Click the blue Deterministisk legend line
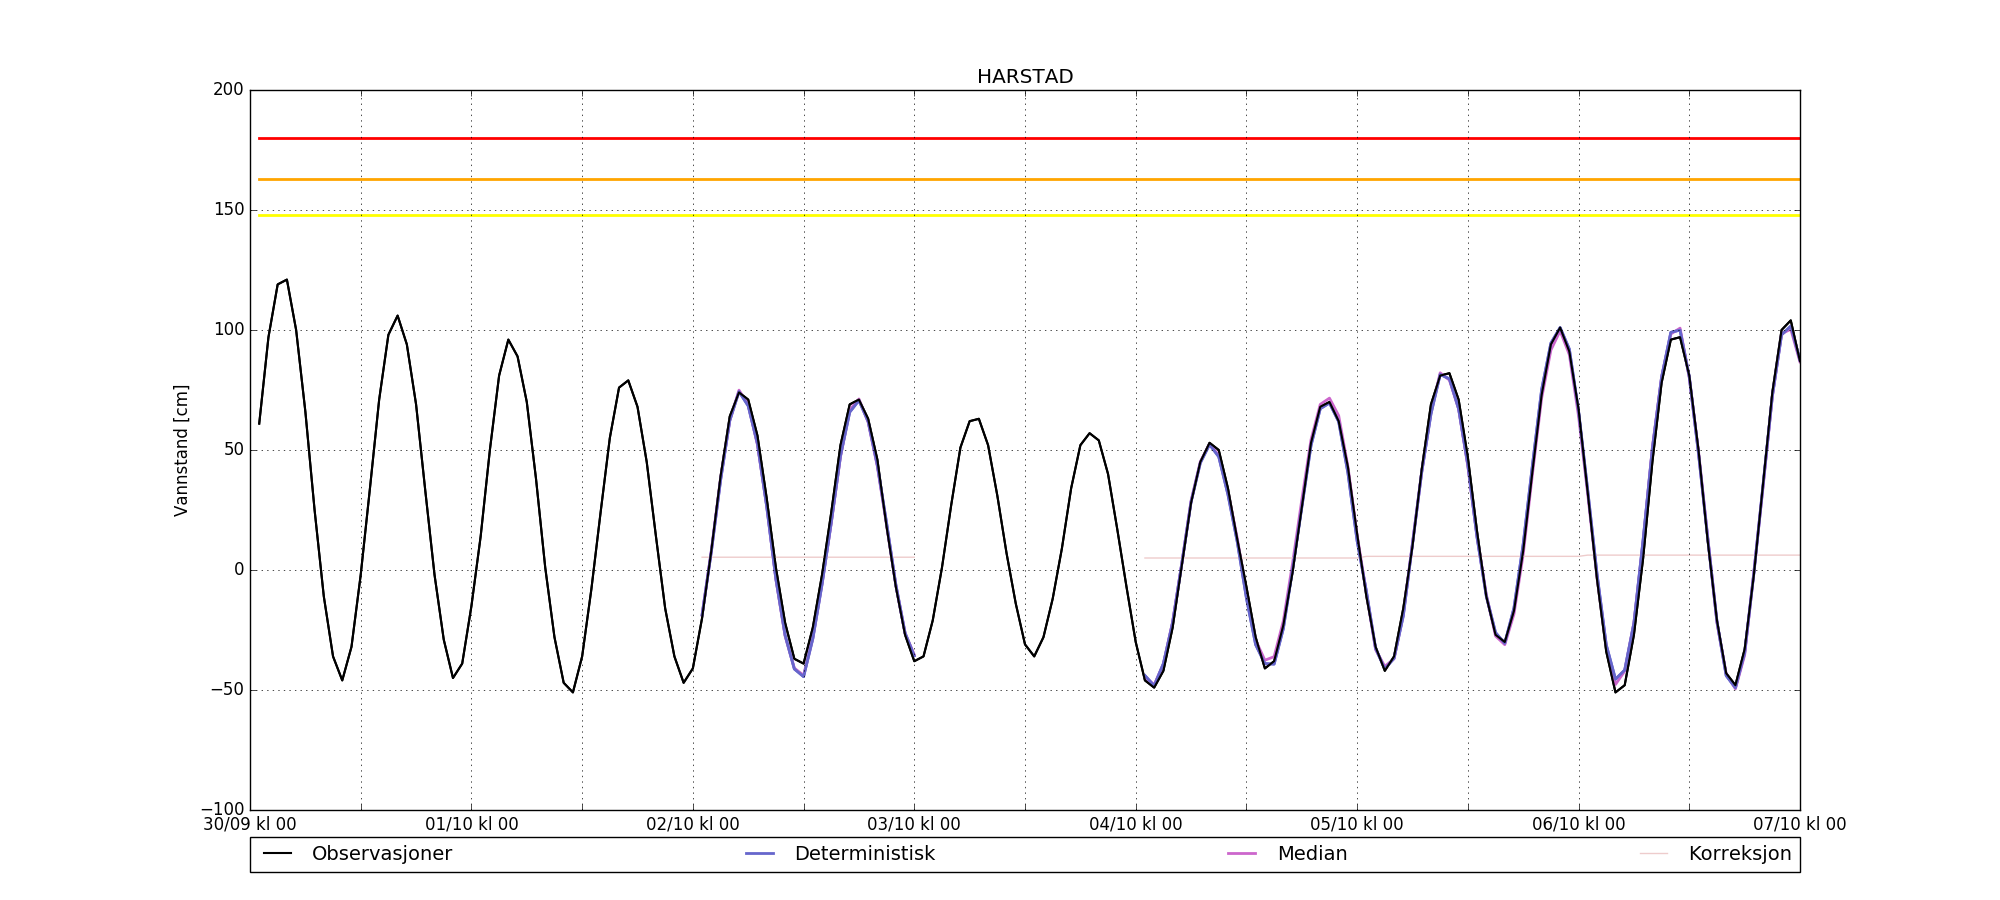Viewport: 2000px width, 900px height. pyautogui.click(x=760, y=854)
